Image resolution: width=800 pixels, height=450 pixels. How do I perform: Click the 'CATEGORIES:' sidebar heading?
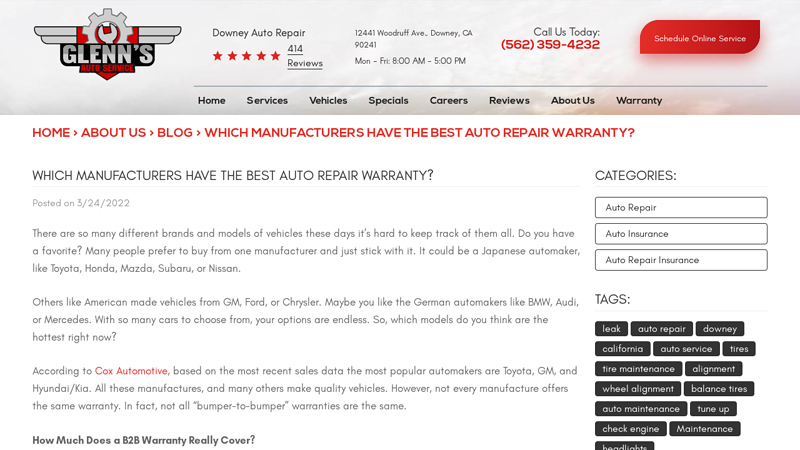[636, 176]
